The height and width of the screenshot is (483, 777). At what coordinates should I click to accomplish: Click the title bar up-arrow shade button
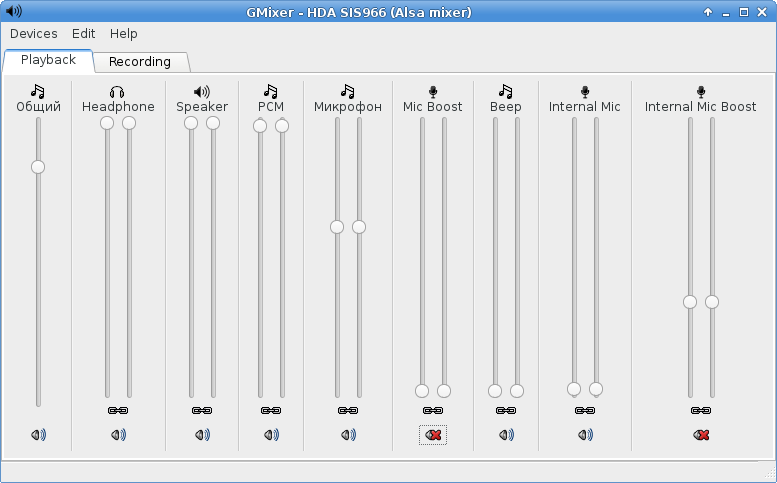point(708,12)
